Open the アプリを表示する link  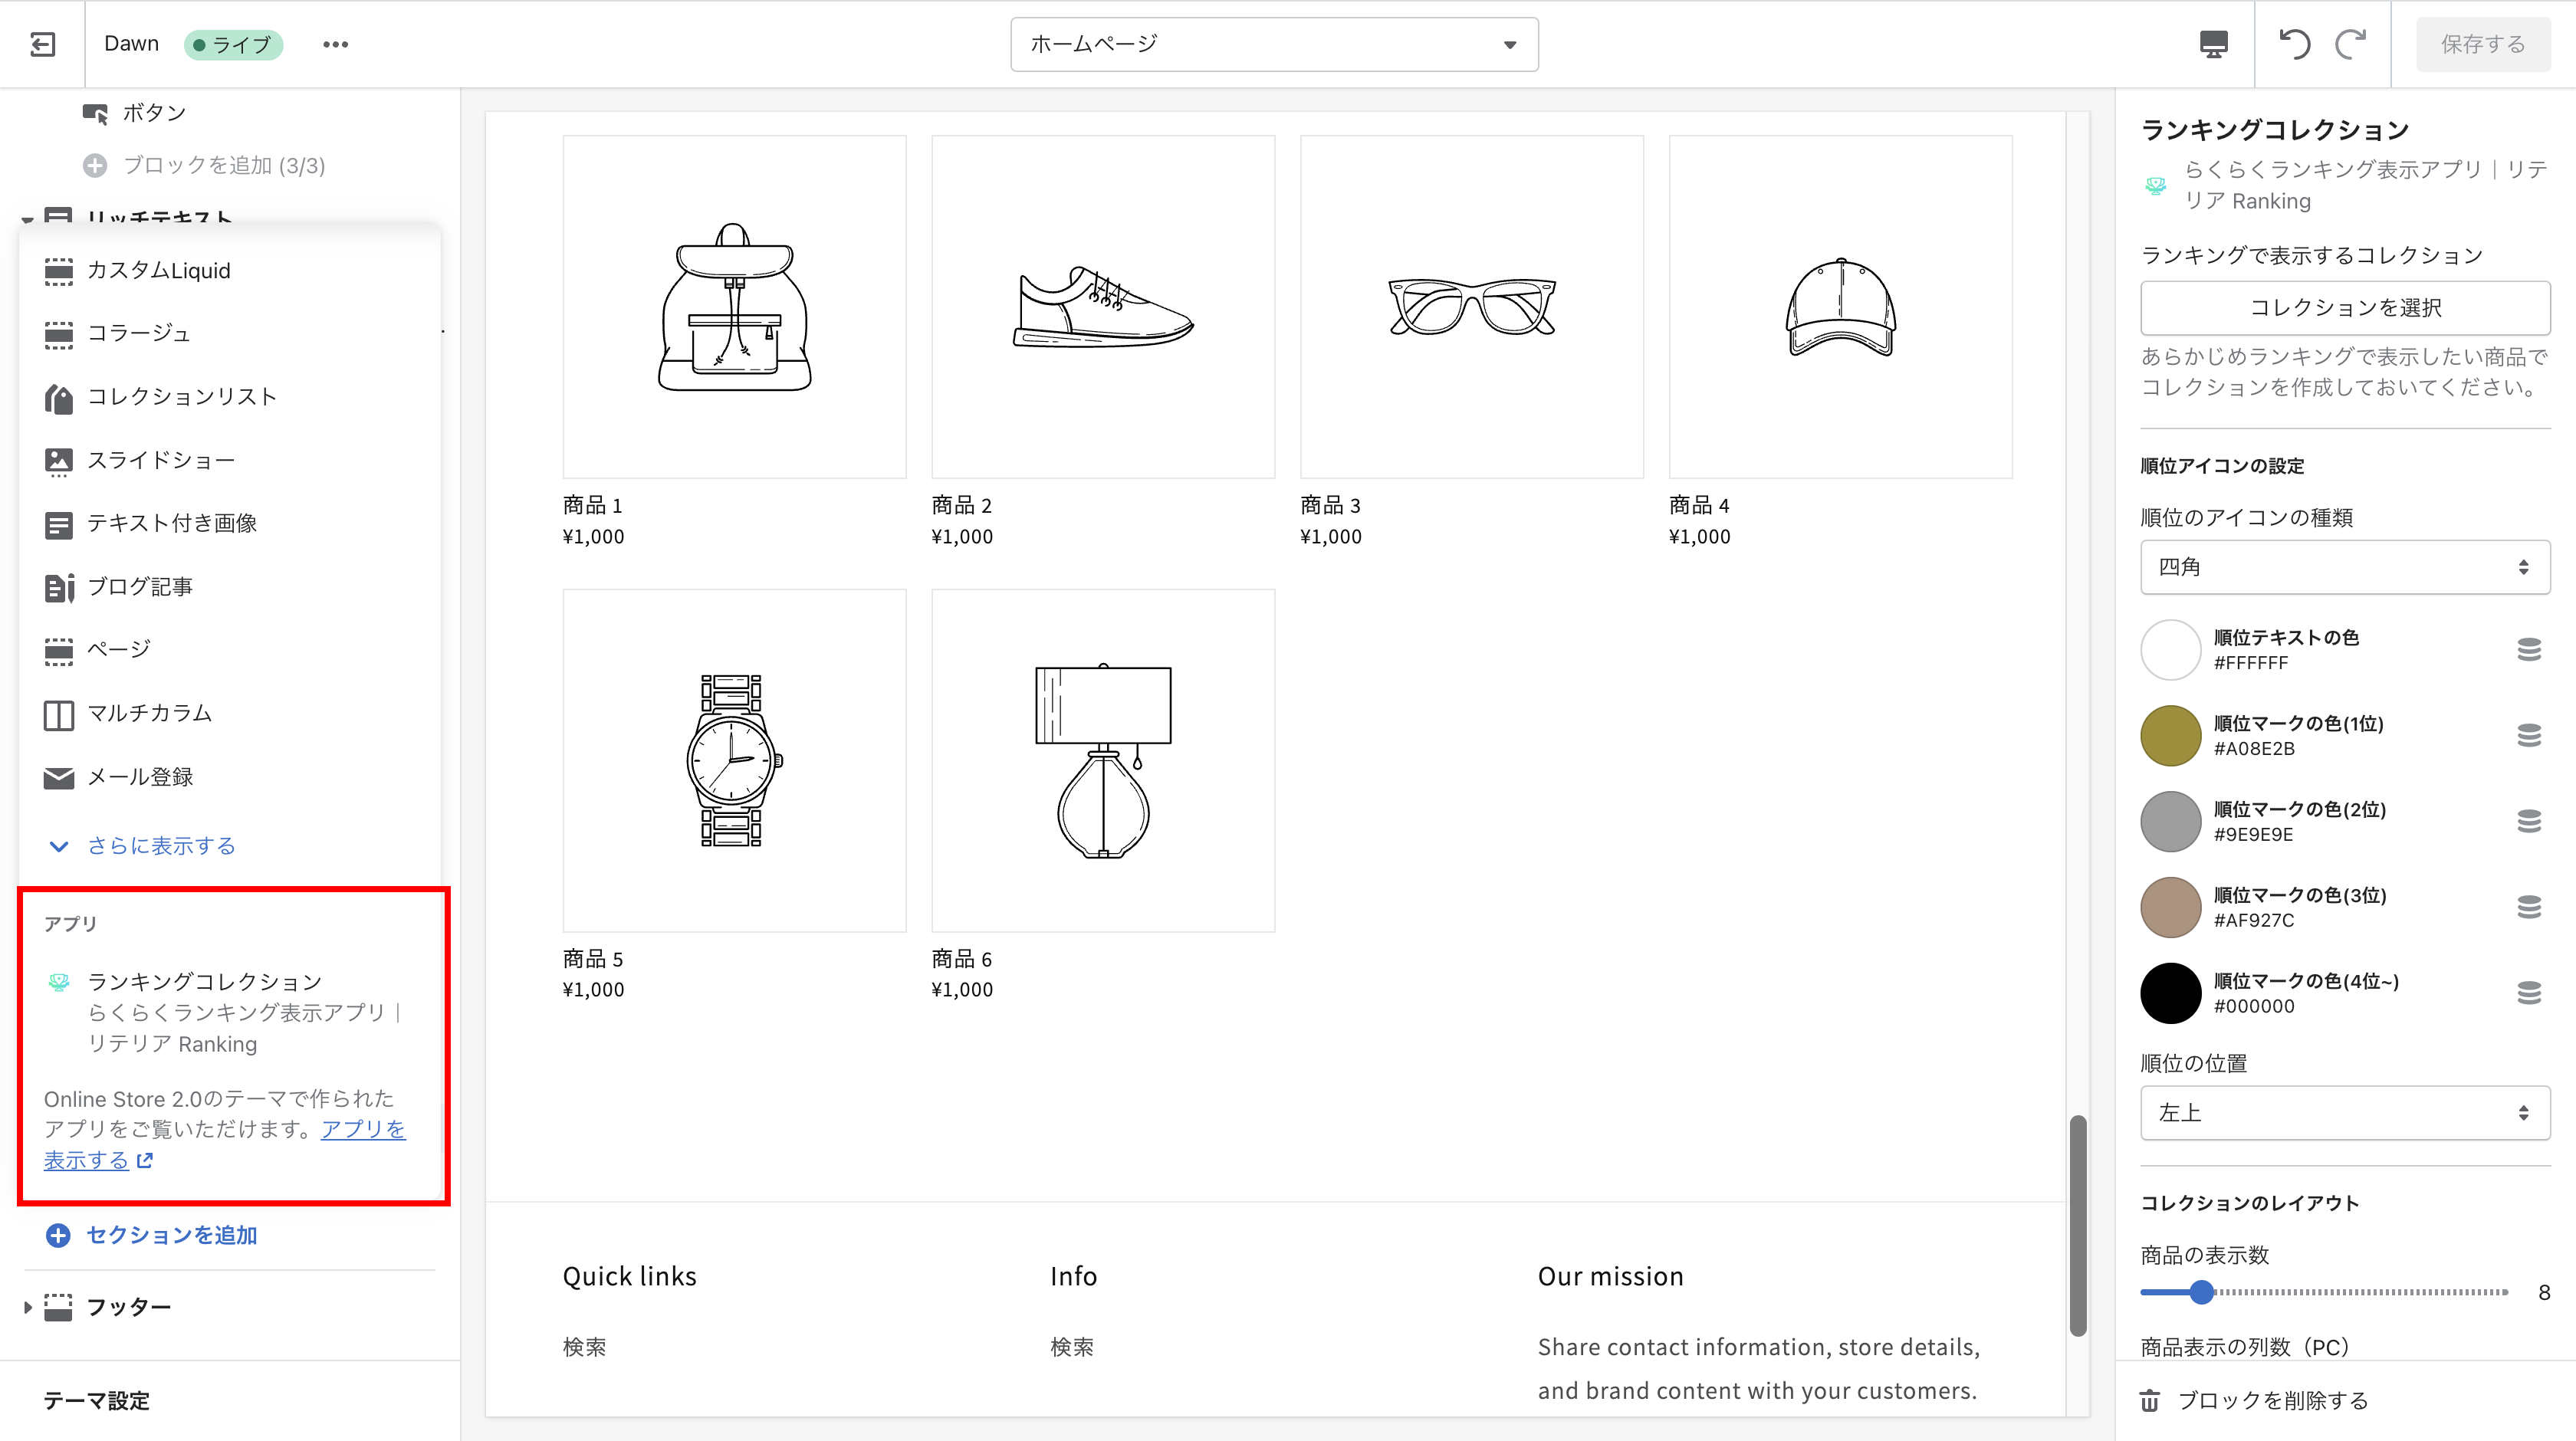pyautogui.click(x=362, y=1129)
